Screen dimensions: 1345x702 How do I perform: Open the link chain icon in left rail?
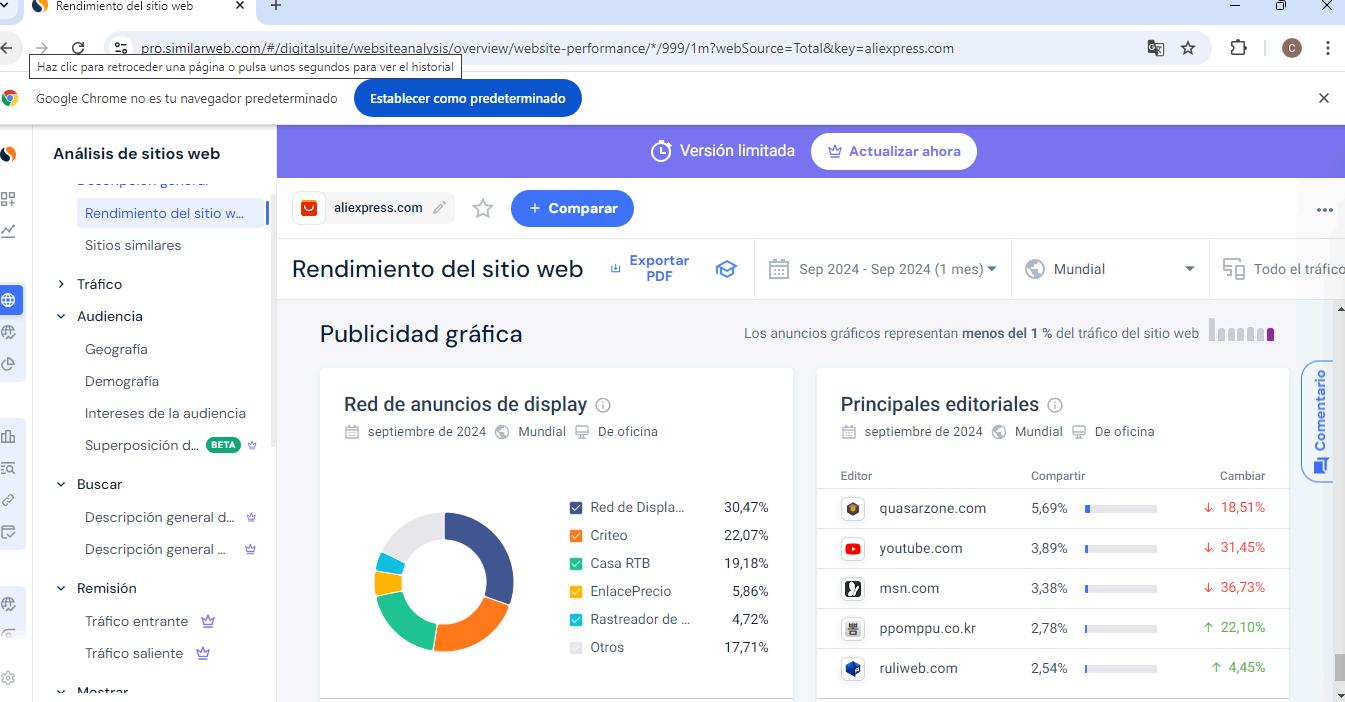pos(8,500)
